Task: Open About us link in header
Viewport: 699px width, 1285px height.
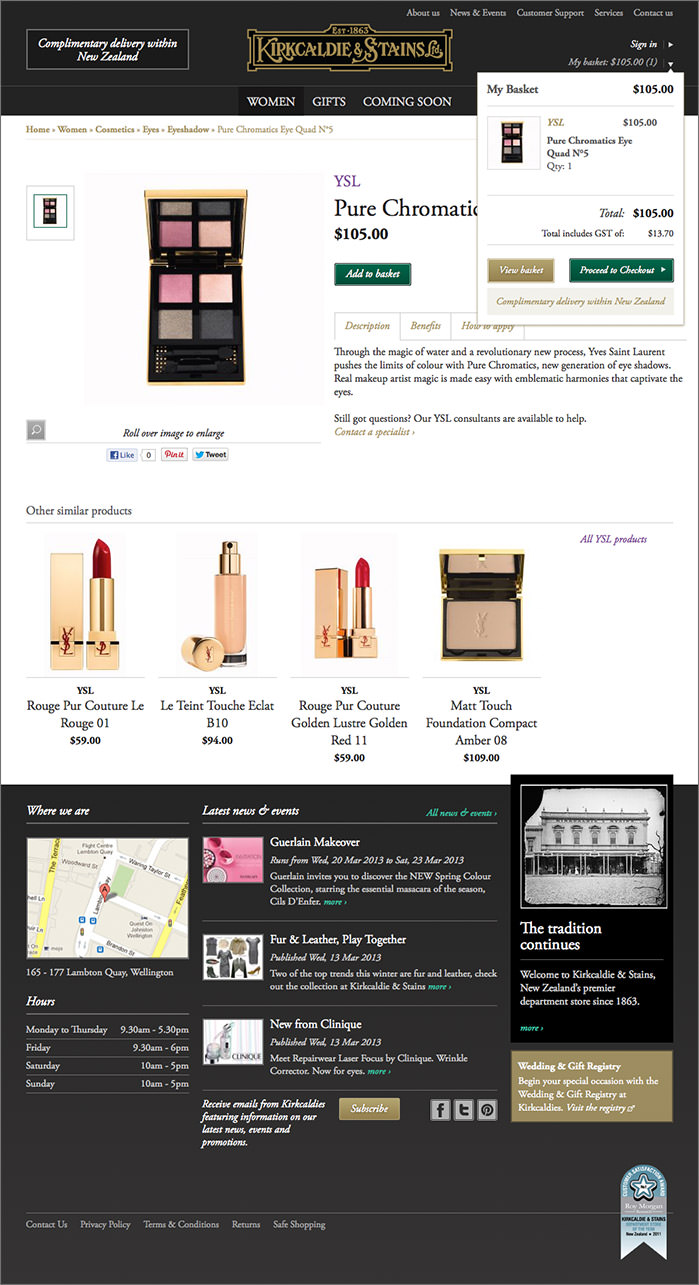Action: point(423,13)
